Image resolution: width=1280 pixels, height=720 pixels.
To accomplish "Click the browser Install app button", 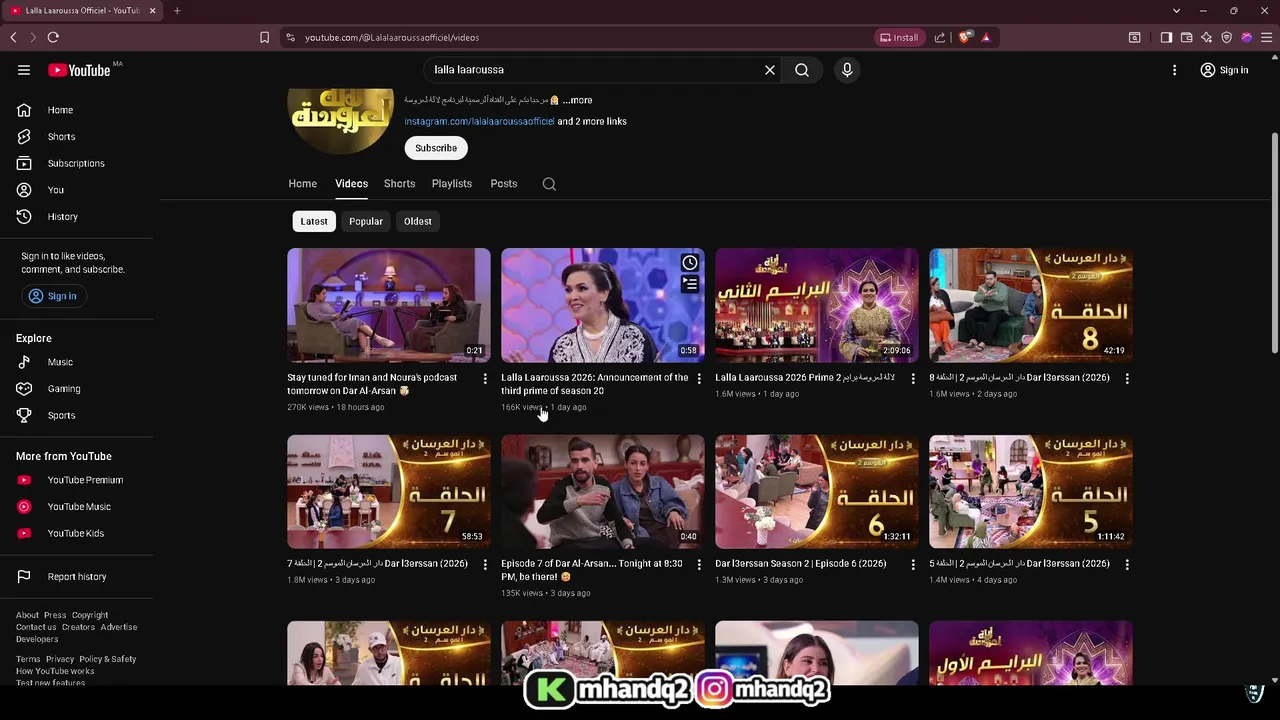I will tap(898, 38).
